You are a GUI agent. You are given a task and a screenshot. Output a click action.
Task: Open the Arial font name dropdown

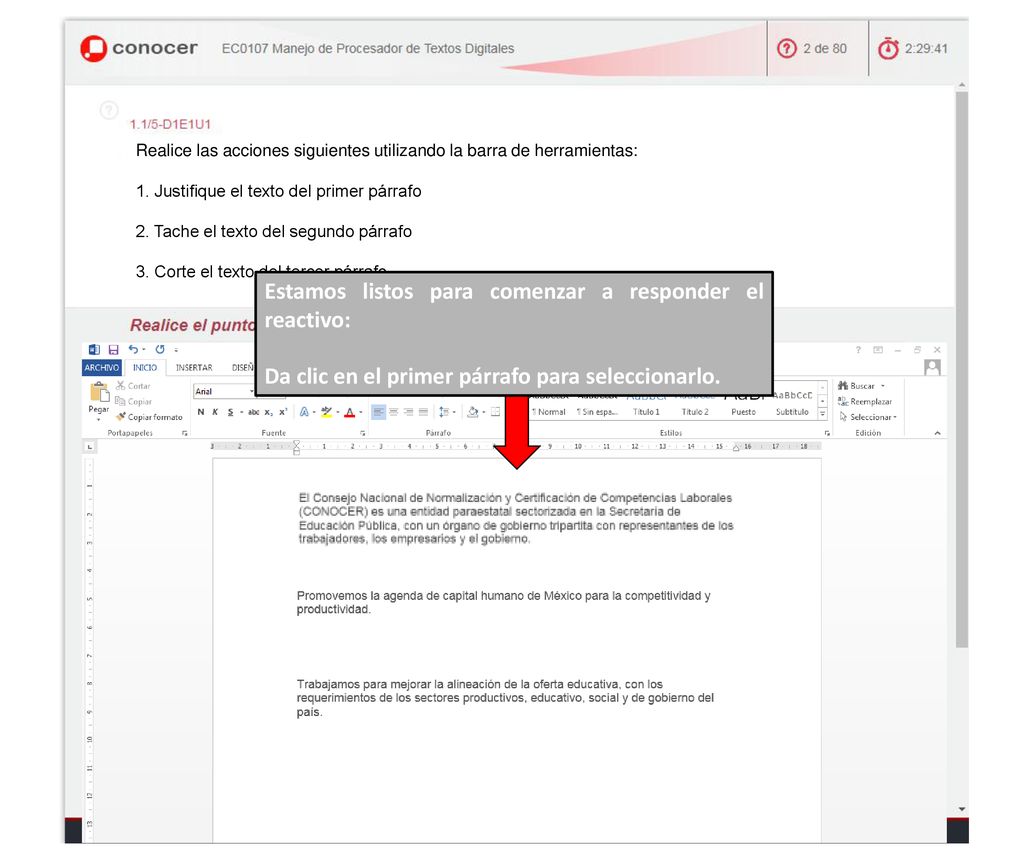(x=251, y=391)
